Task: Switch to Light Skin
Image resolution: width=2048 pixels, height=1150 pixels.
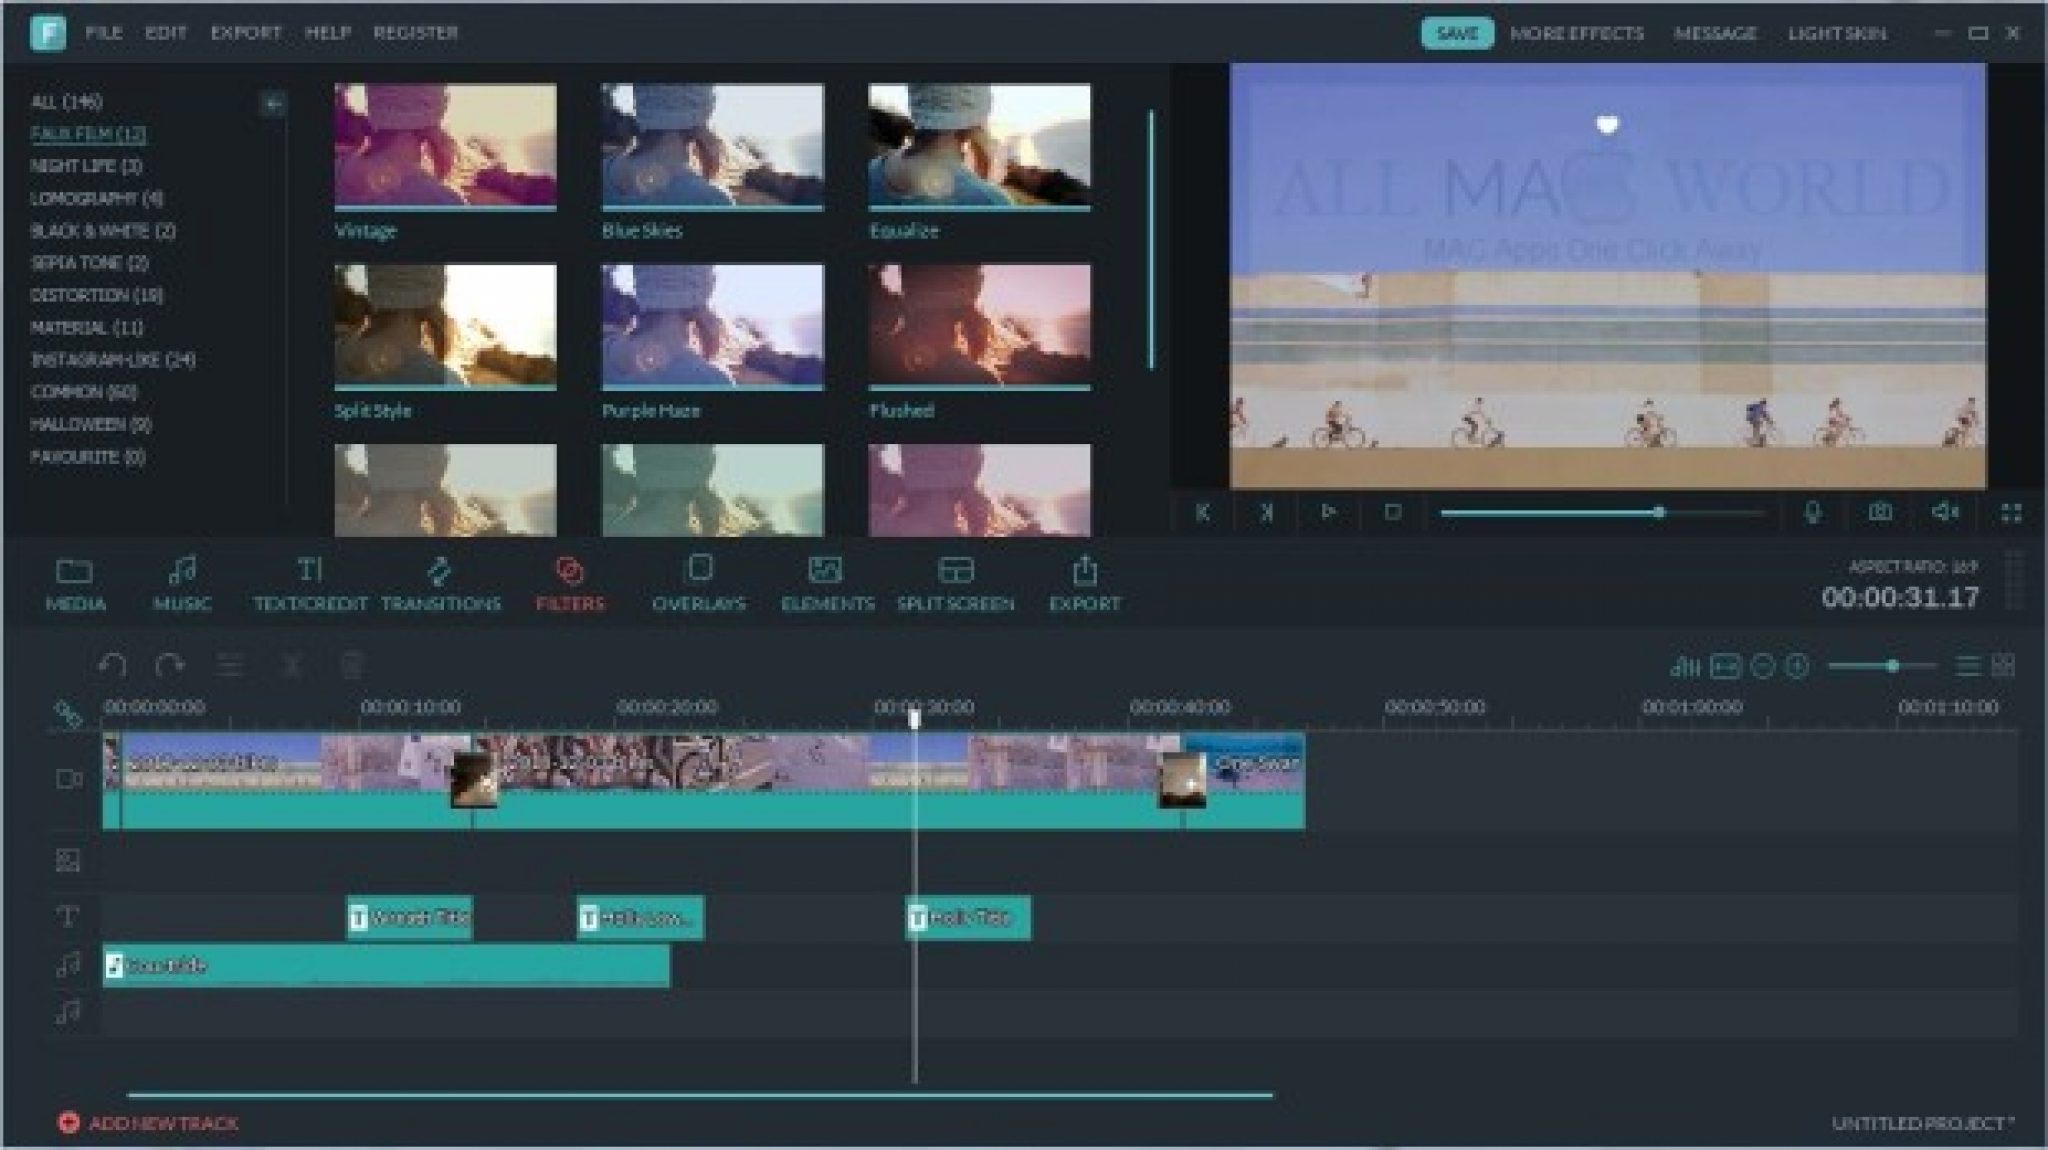Action: click(x=1836, y=32)
